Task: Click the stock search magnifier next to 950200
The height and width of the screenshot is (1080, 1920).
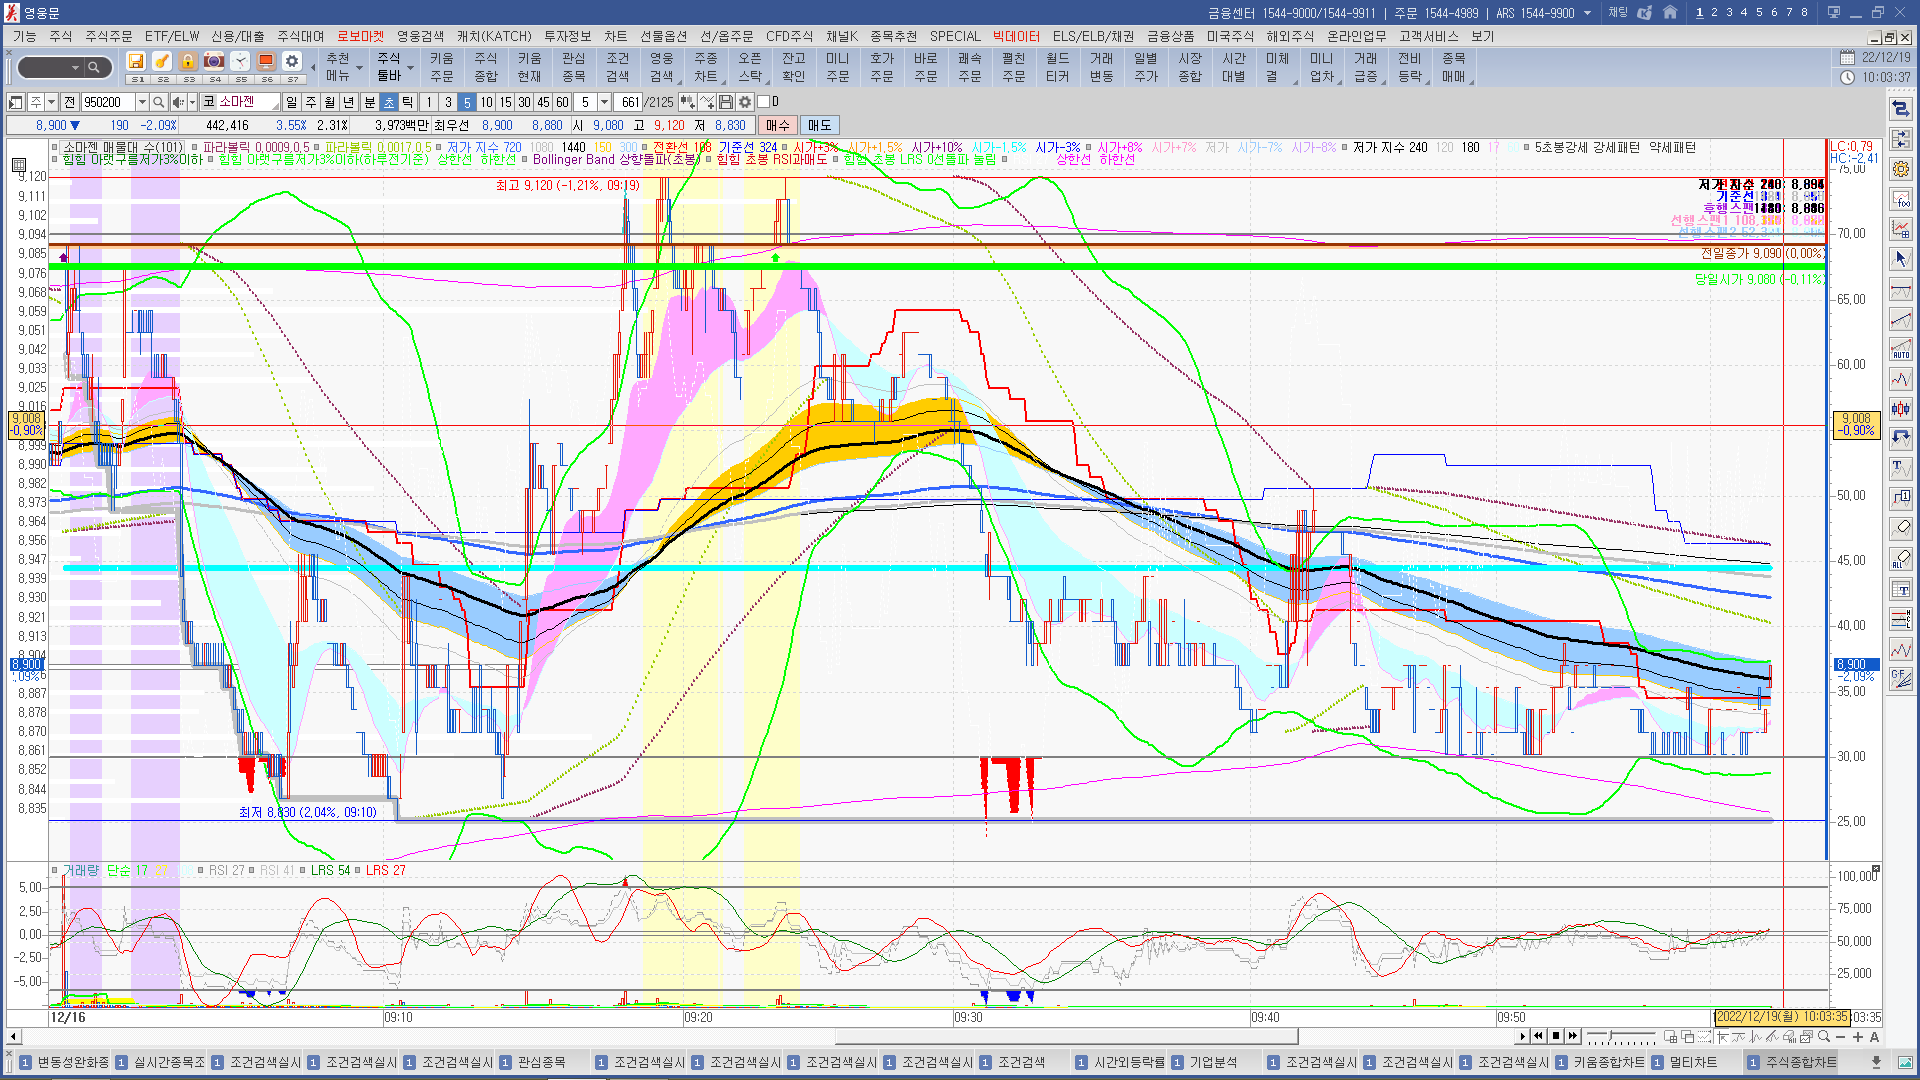Action: tap(158, 102)
